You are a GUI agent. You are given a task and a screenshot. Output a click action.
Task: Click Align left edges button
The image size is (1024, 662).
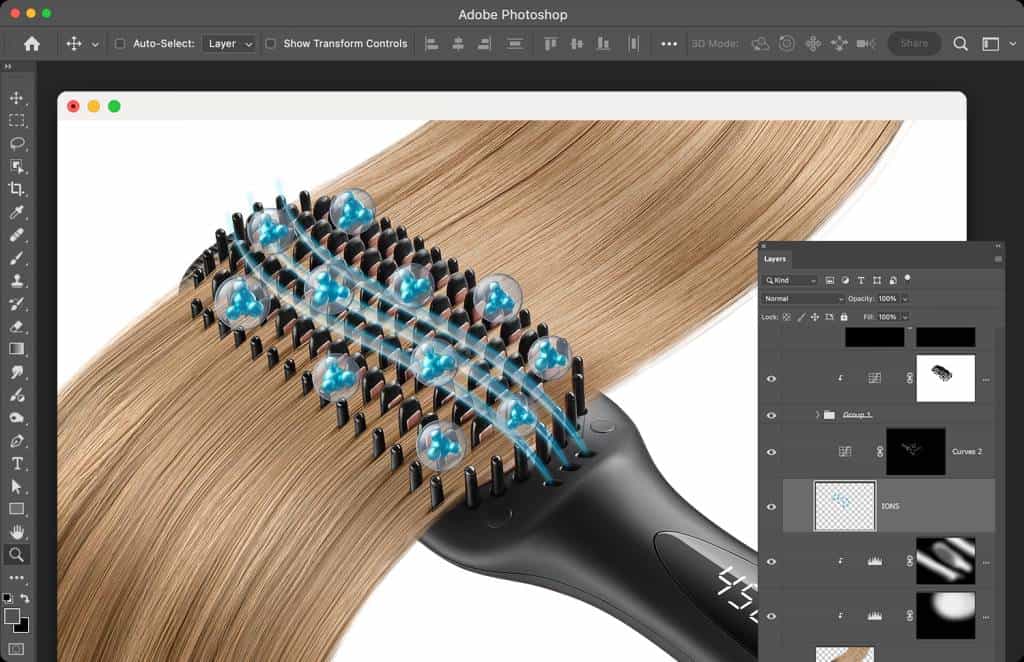pyautogui.click(x=432, y=44)
